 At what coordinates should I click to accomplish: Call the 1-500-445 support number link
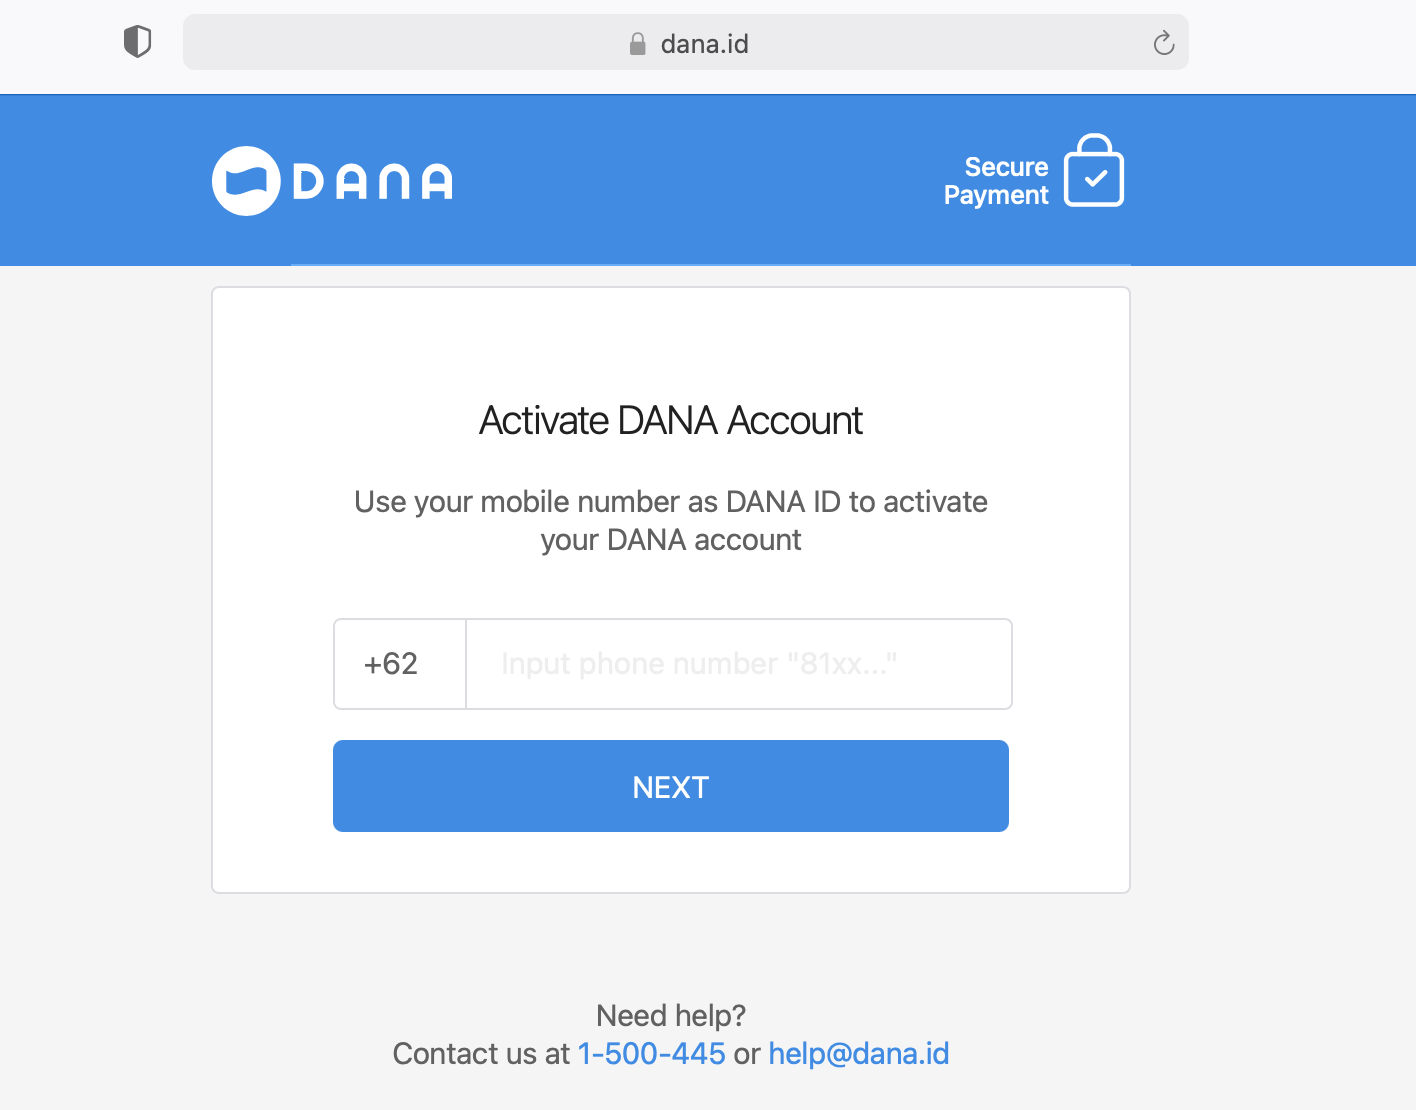(651, 1054)
